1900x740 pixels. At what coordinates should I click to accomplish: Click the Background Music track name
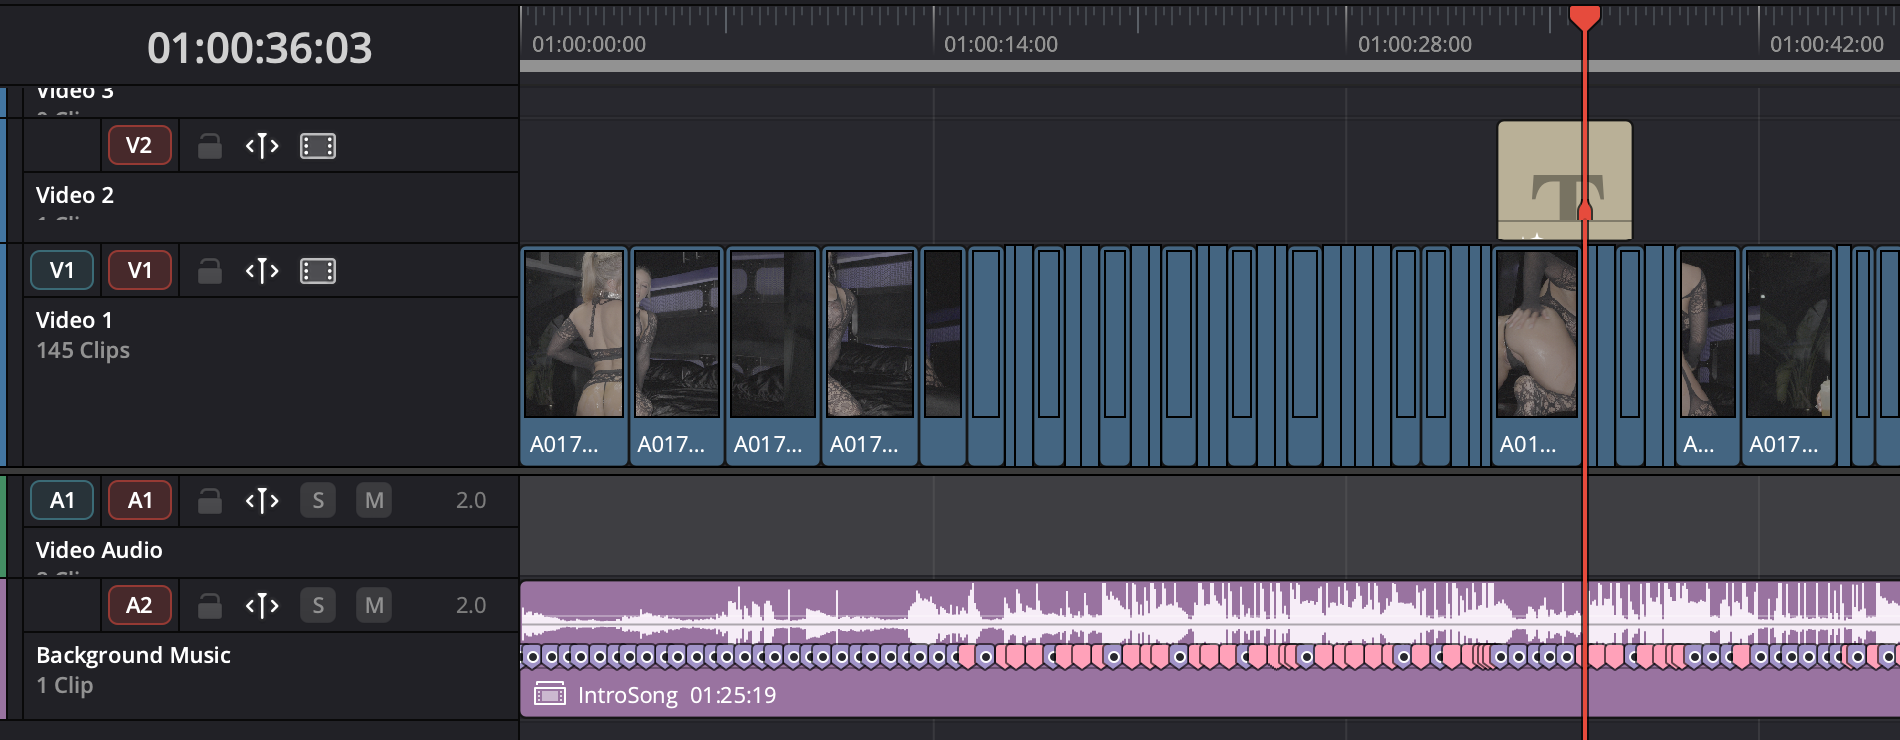coord(134,655)
